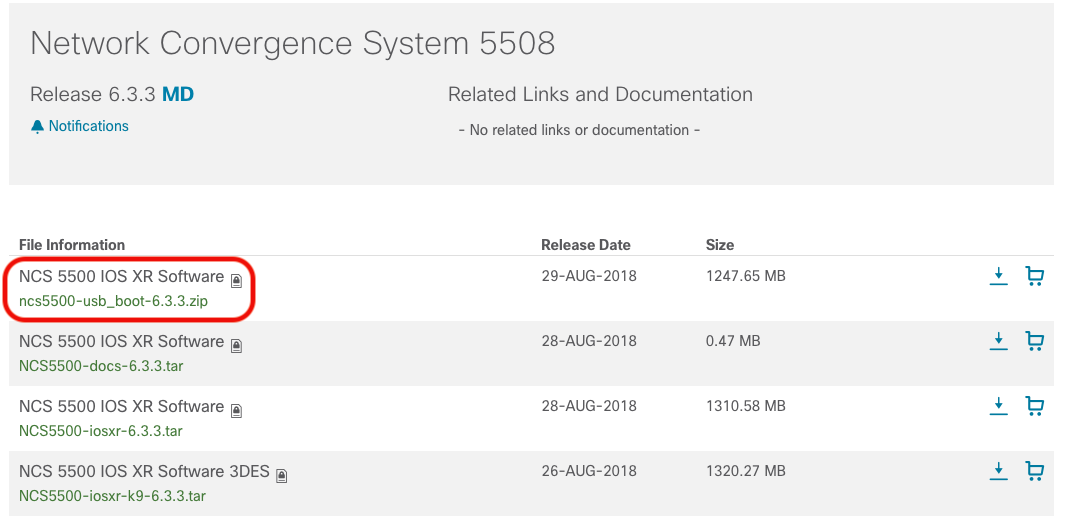Click the Release 6.3.3 text
Image resolution: width=1082 pixels, height=526 pixels.
92,95
